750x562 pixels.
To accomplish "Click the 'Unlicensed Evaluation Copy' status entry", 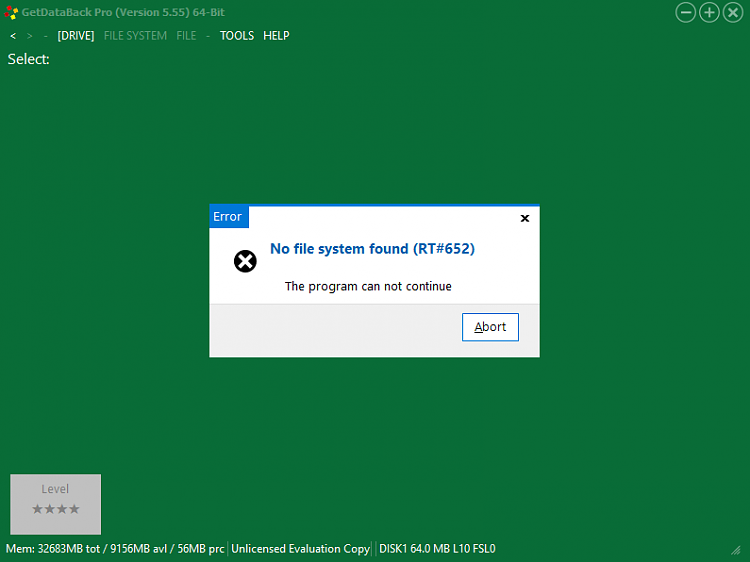I will (300, 549).
